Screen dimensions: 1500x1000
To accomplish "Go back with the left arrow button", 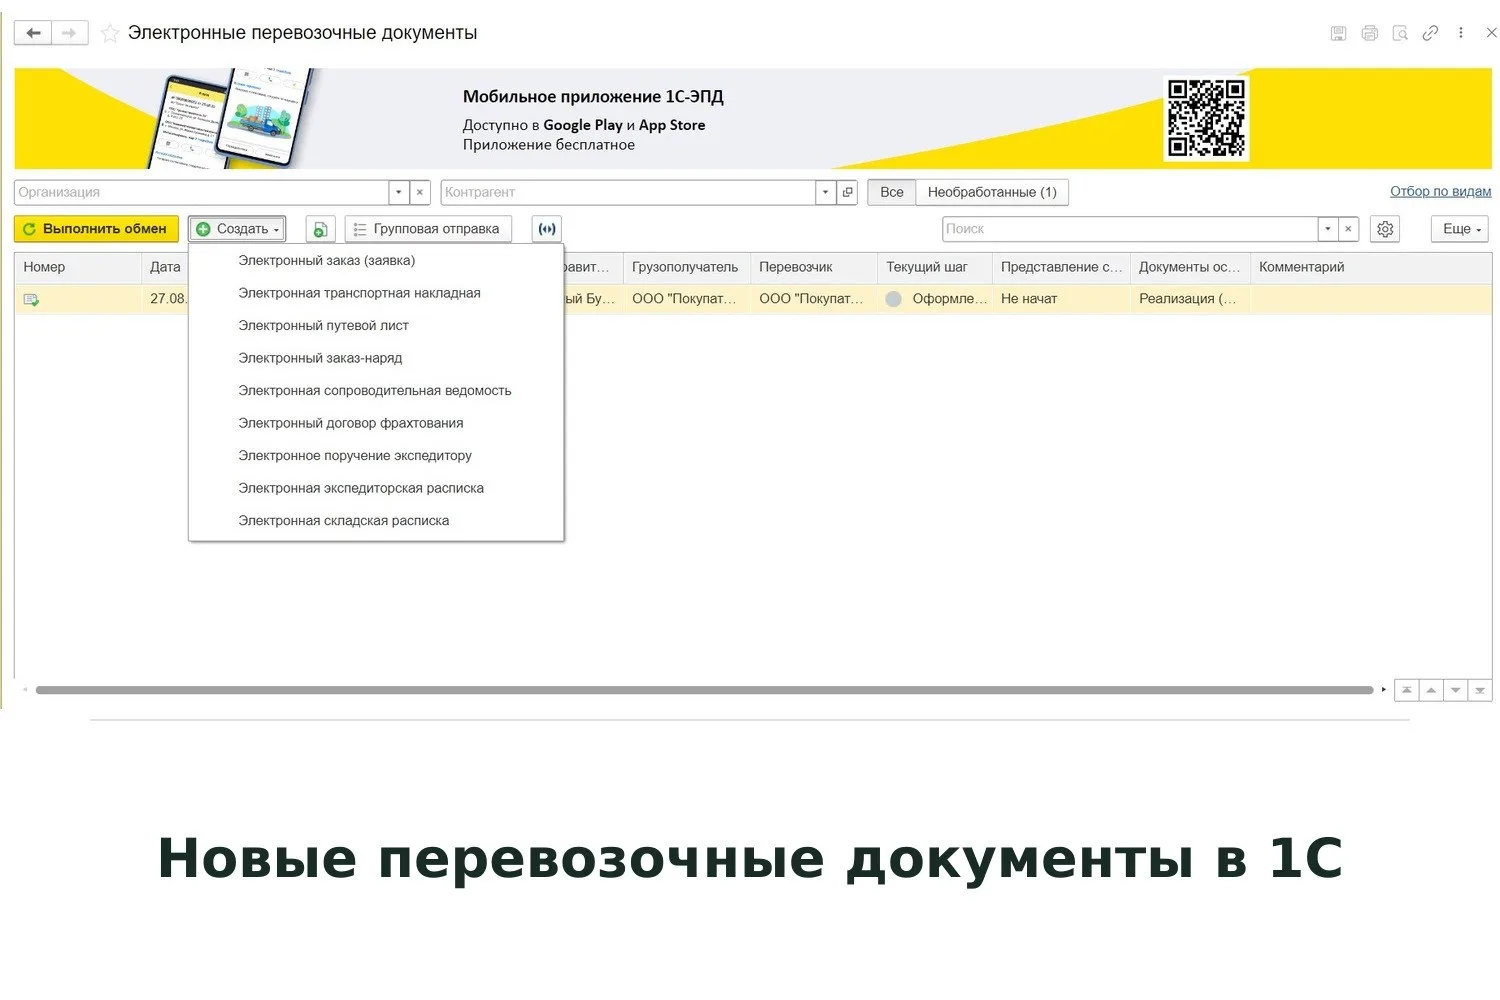I will (33, 33).
